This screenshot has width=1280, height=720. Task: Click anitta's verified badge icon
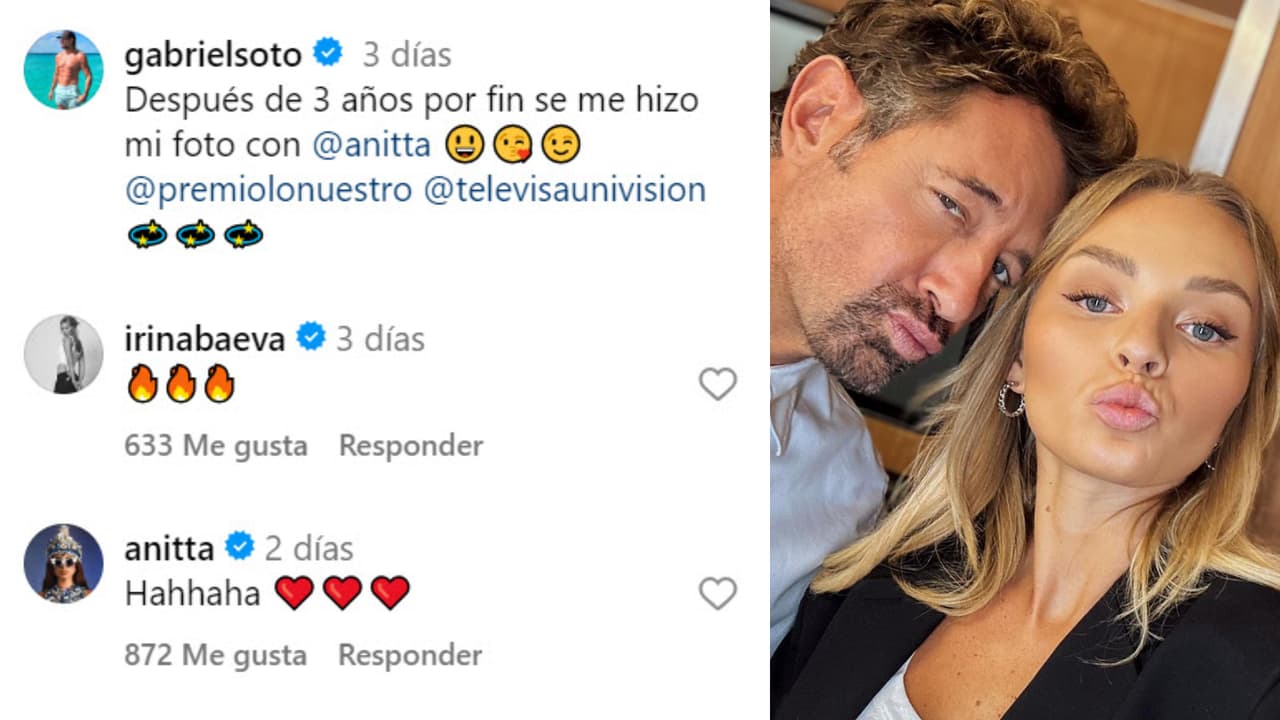pos(238,547)
